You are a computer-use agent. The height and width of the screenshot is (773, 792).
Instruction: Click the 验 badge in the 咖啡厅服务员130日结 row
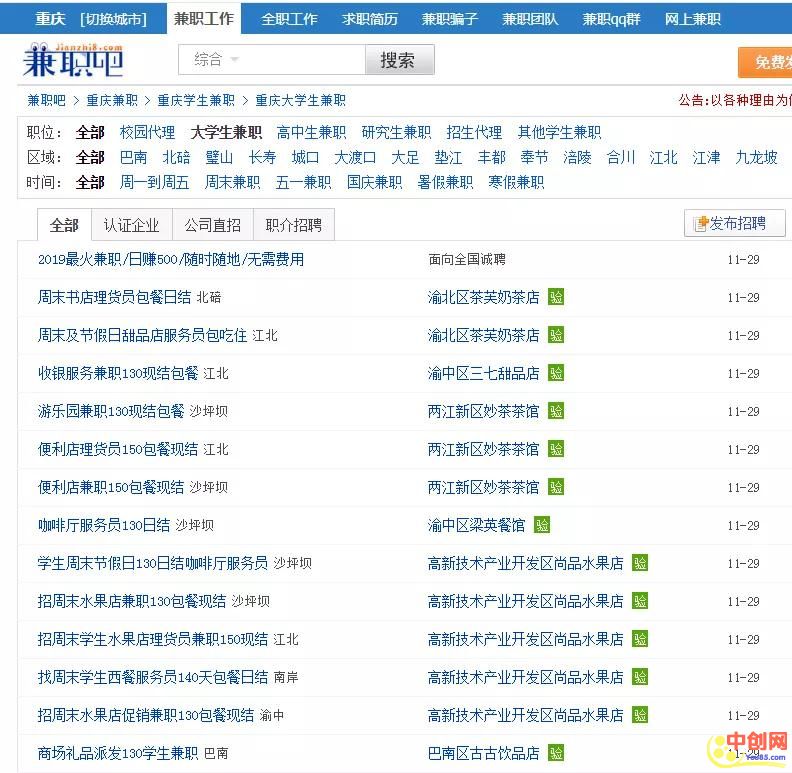542,525
